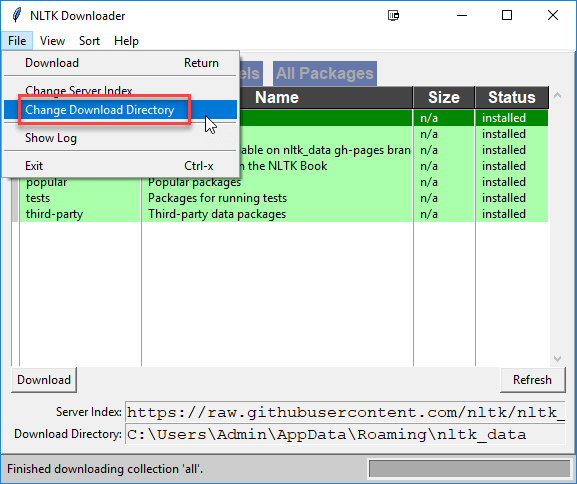Click the scroll up arrow of the table

[557, 96]
